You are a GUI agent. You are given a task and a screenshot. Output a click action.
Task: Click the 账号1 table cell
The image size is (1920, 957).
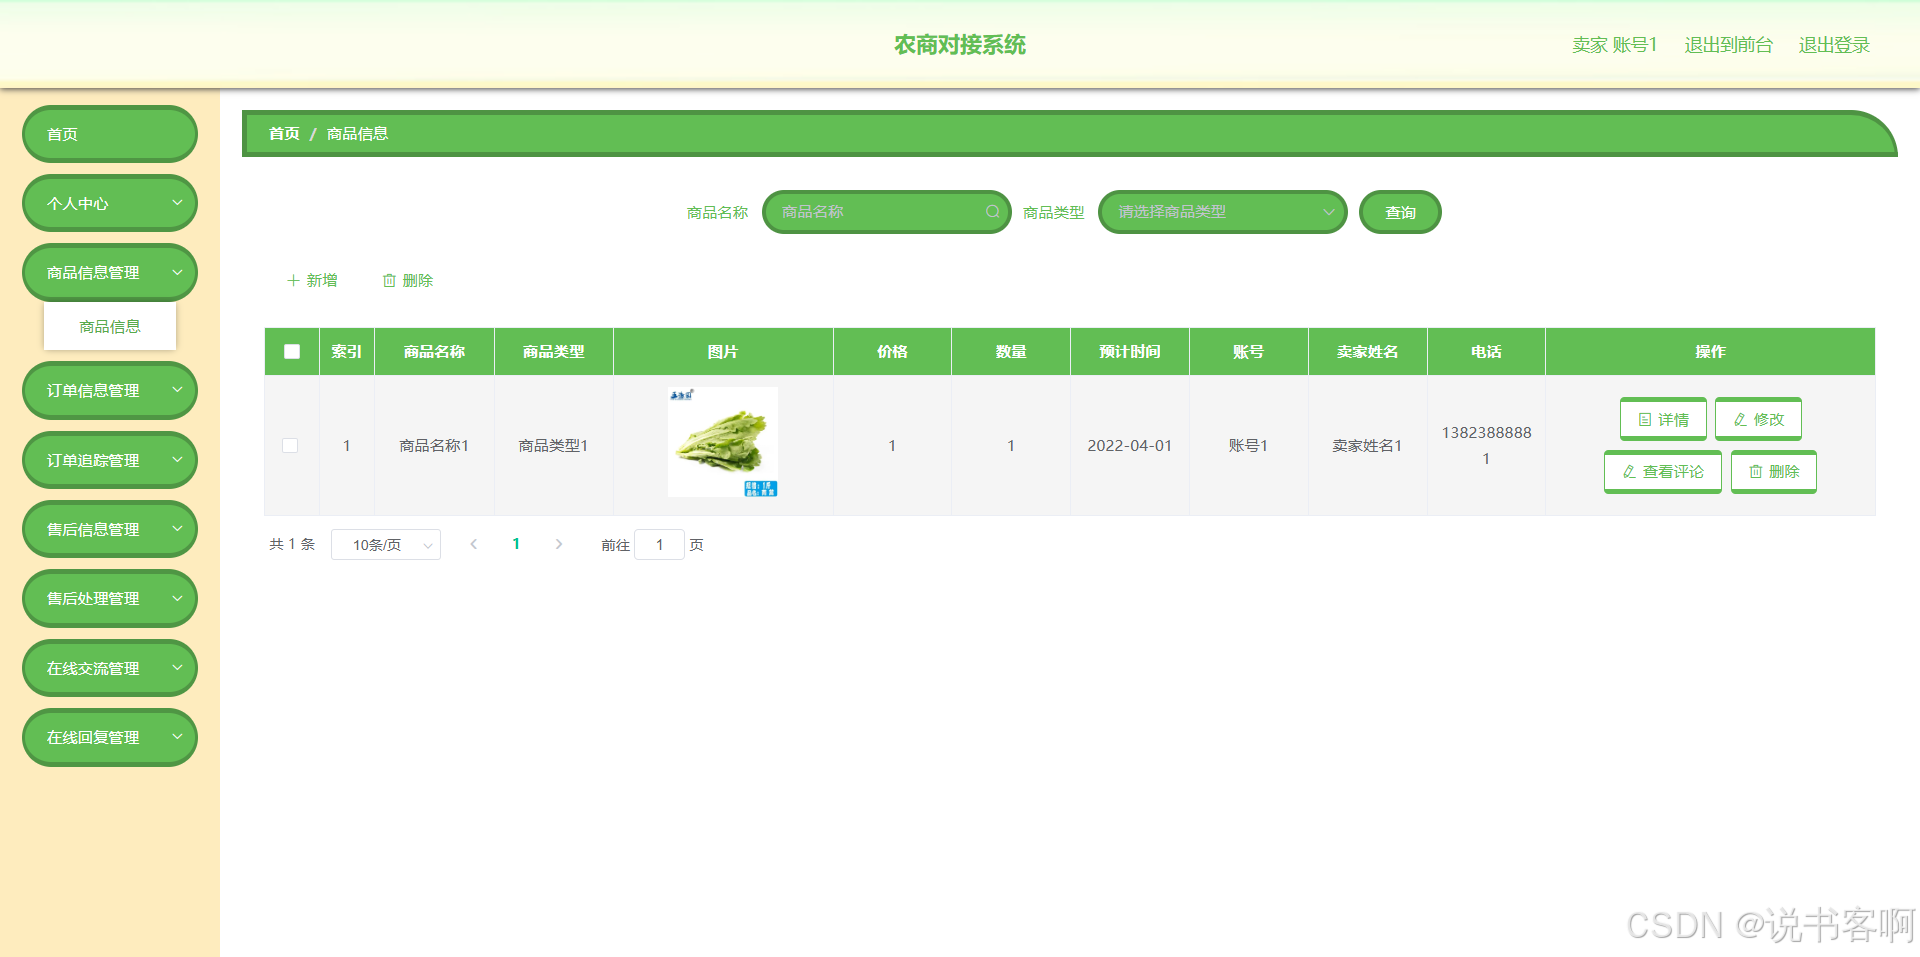point(1248,446)
